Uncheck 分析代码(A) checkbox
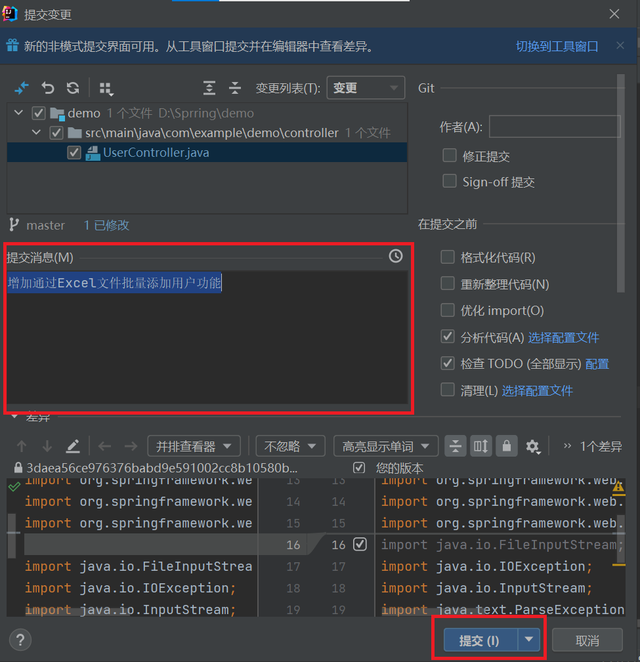640x662 pixels. [447, 336]
